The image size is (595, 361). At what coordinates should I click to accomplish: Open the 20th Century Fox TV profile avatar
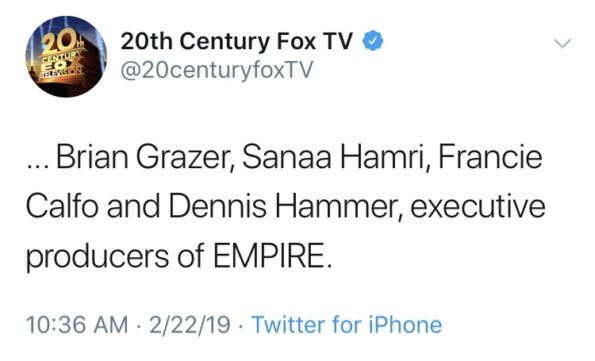(x=66, y=56)
